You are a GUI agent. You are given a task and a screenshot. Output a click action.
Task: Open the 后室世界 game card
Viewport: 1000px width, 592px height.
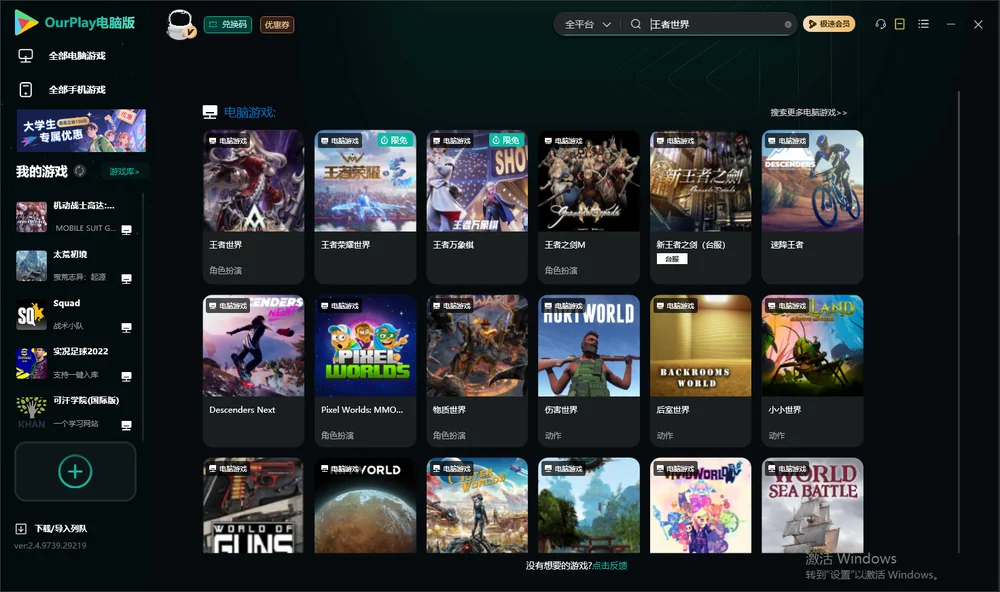(x=700, y=371)
